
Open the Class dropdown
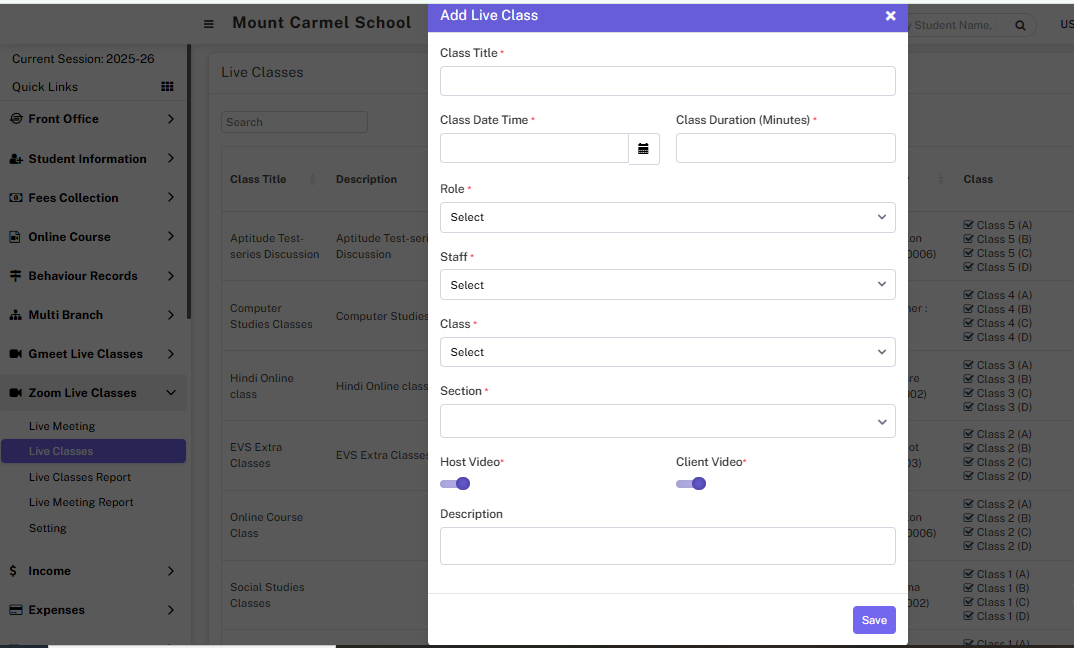pyautogui.click(x=667, y=352)
